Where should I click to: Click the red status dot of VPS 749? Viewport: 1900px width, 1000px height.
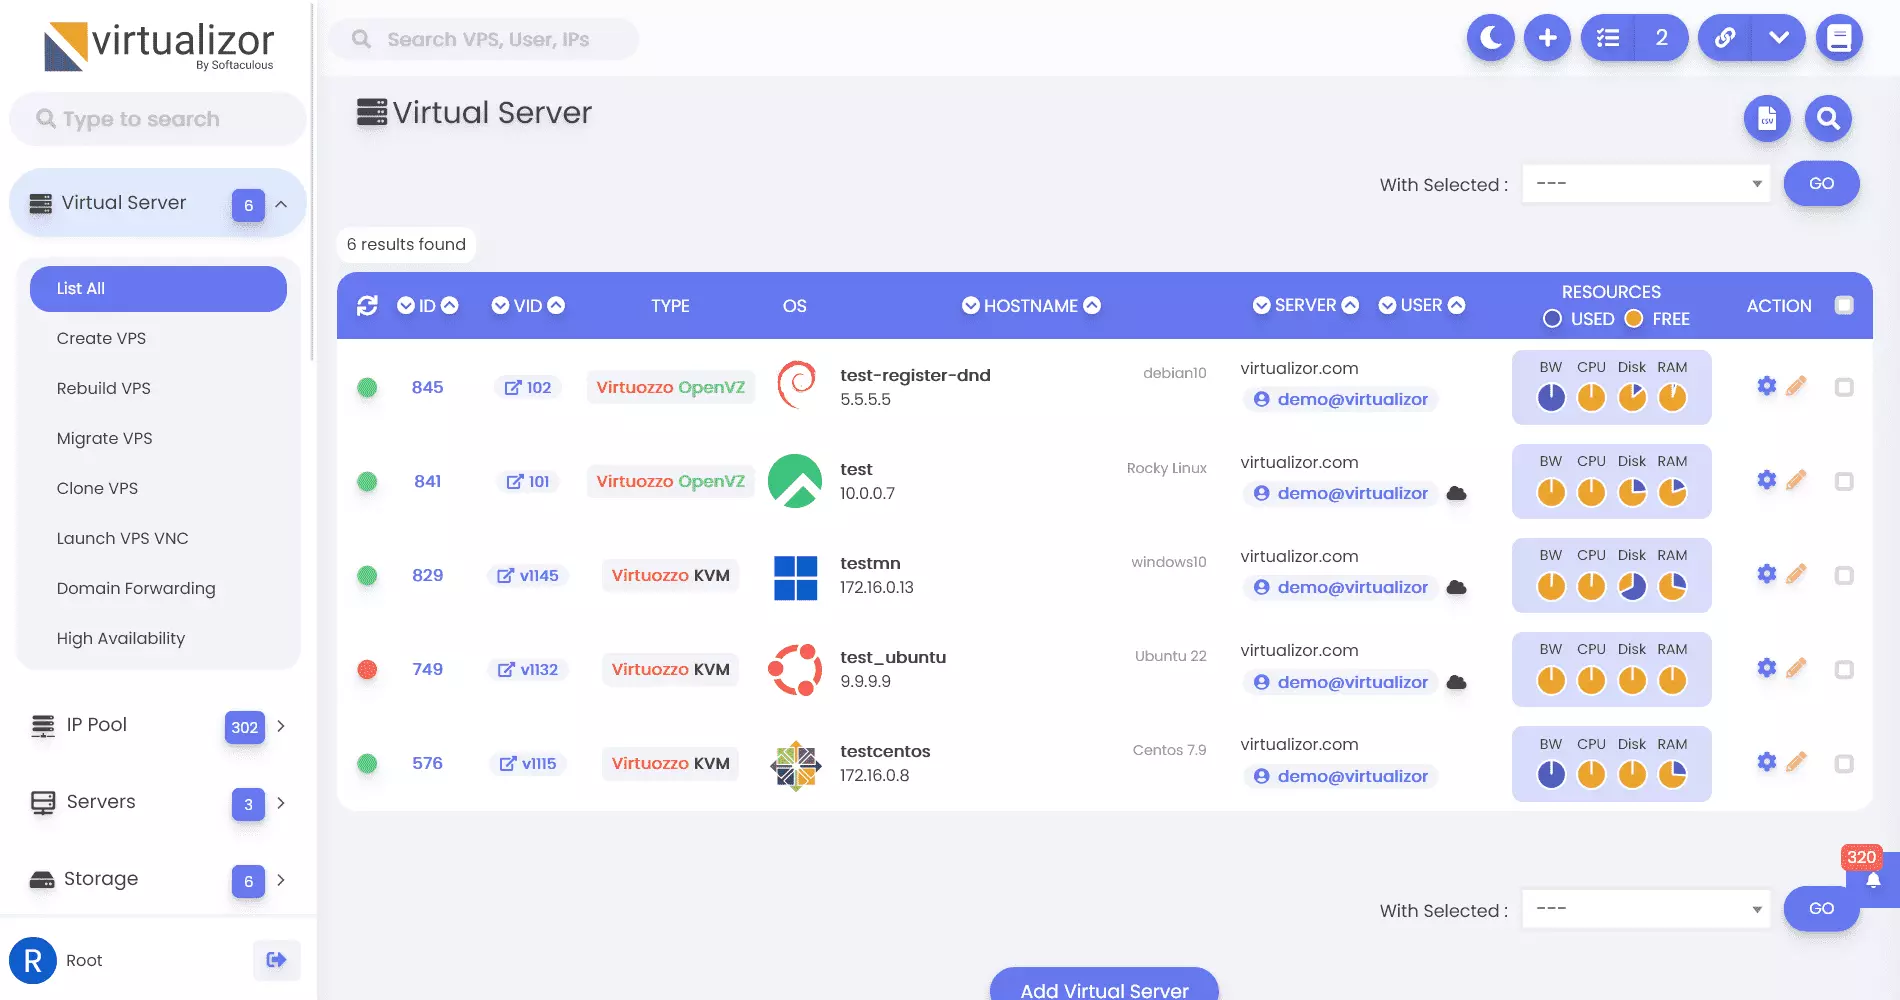[x=367, y=669]
